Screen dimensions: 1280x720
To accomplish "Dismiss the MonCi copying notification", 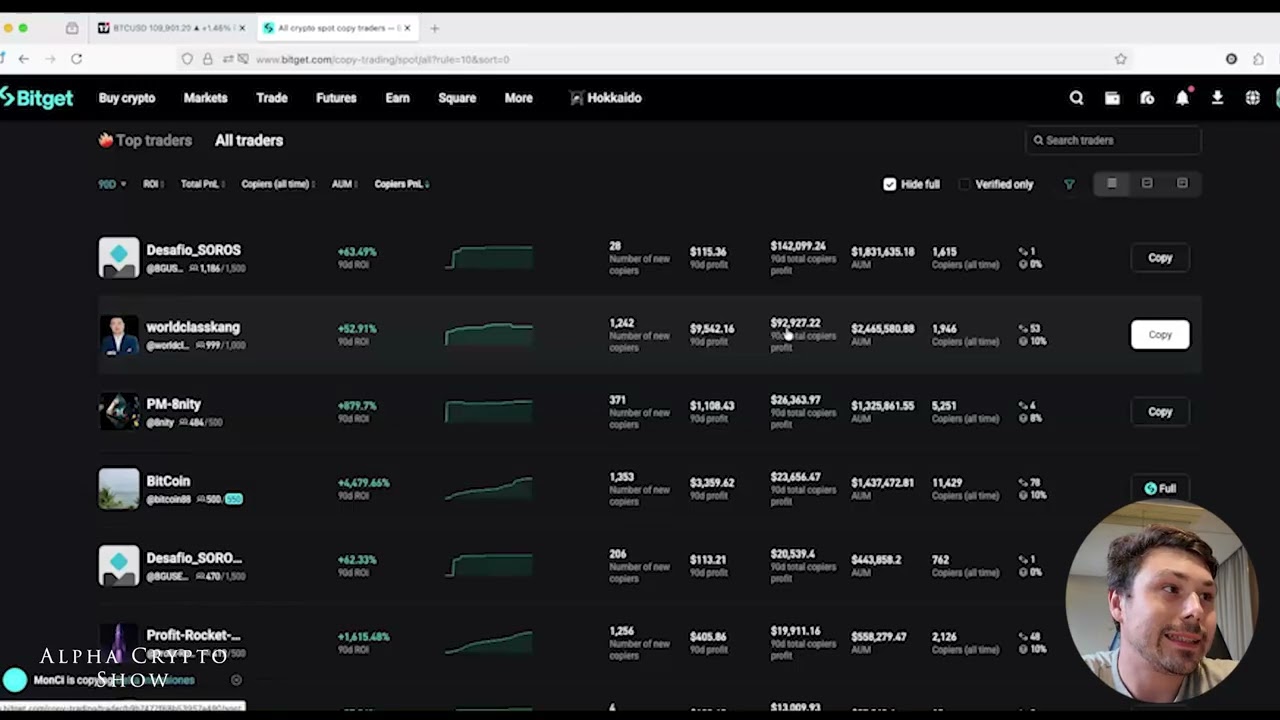I will coord(236,680).
